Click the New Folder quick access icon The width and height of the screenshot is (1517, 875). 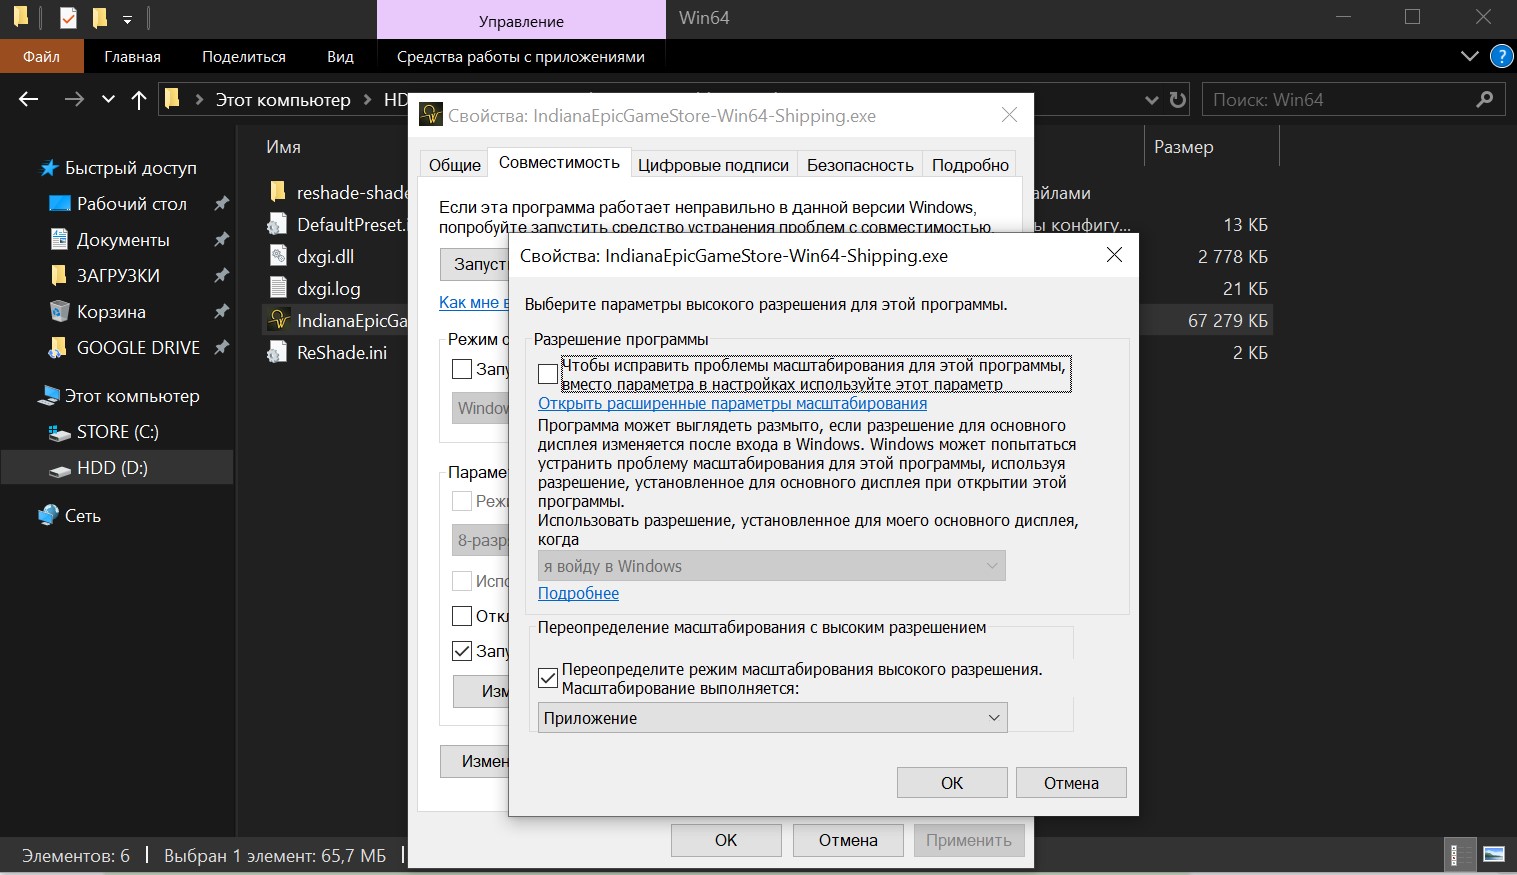99,18
